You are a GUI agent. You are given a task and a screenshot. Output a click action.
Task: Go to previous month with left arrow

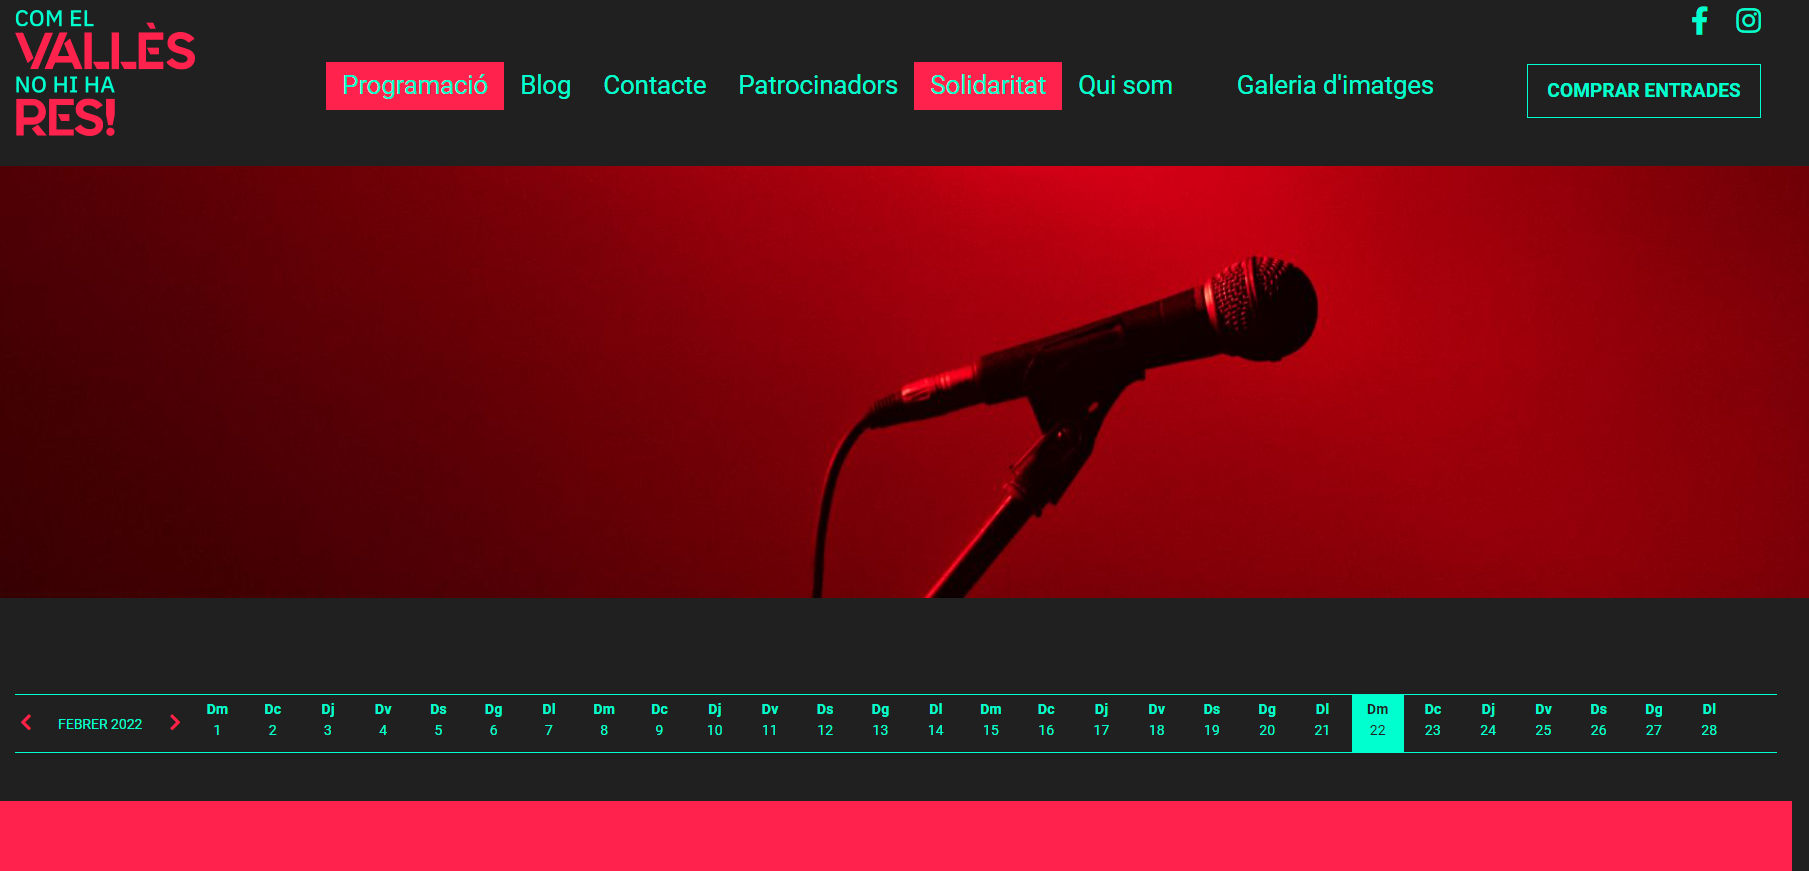(x=27, y=722)
